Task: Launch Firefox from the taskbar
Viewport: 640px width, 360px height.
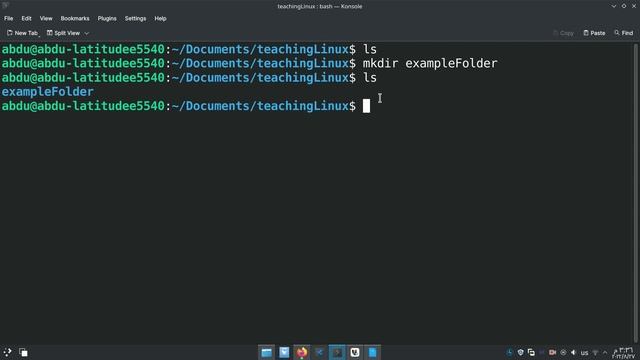Action: [302, 352]
